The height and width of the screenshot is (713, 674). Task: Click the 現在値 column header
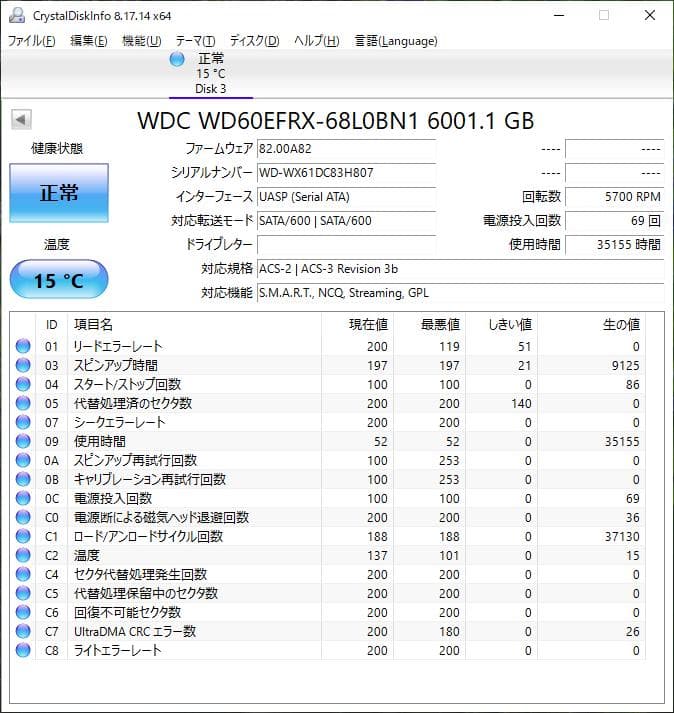tap(357, 325)
